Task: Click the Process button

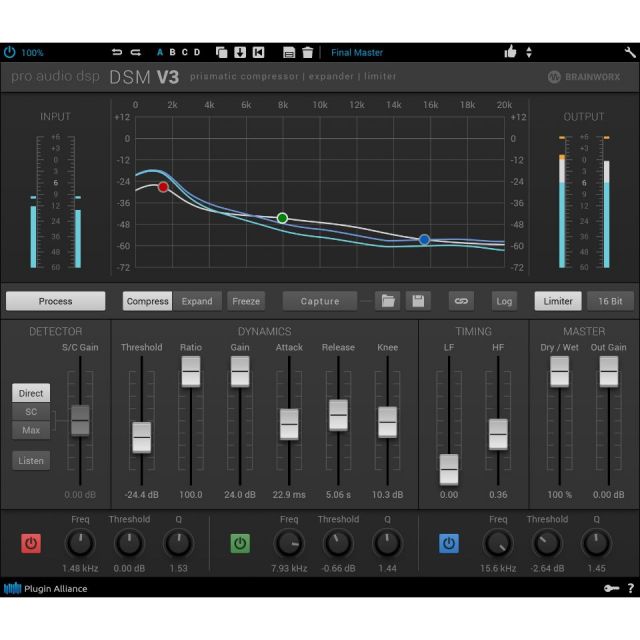Action: tap(56, 301)
